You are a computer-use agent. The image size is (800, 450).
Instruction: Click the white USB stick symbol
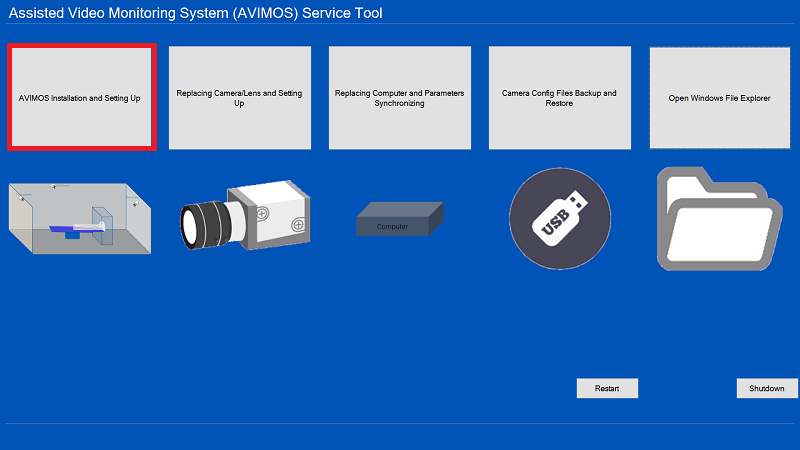click(x=561, y=218)
